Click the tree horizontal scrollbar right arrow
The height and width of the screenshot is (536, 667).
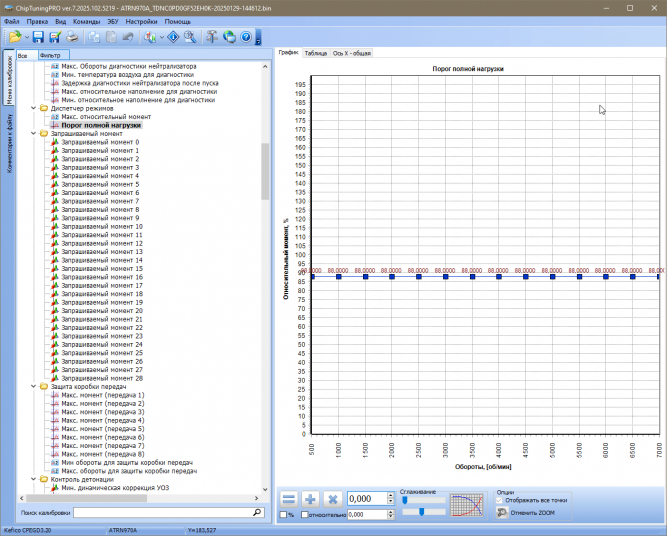tap(257, 498)
